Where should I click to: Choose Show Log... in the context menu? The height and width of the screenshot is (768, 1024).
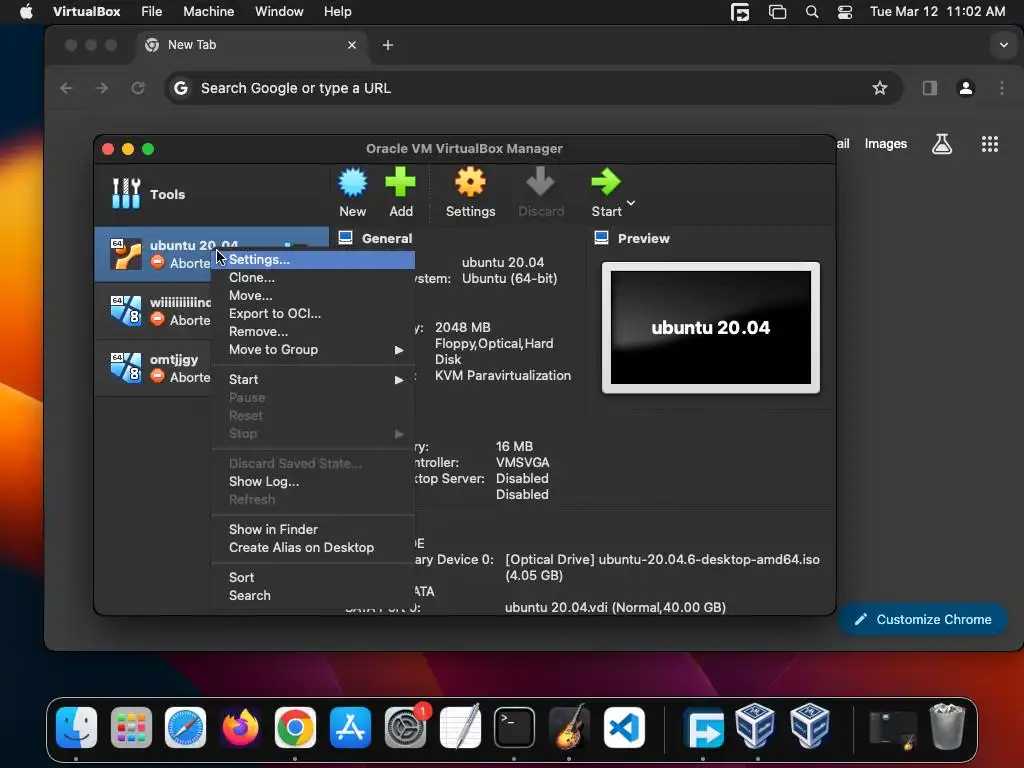(313, 481)
